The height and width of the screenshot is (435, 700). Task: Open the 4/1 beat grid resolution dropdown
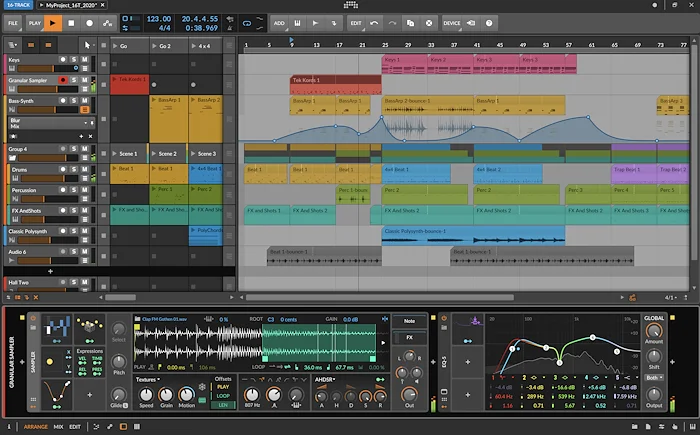coord(671,297)
